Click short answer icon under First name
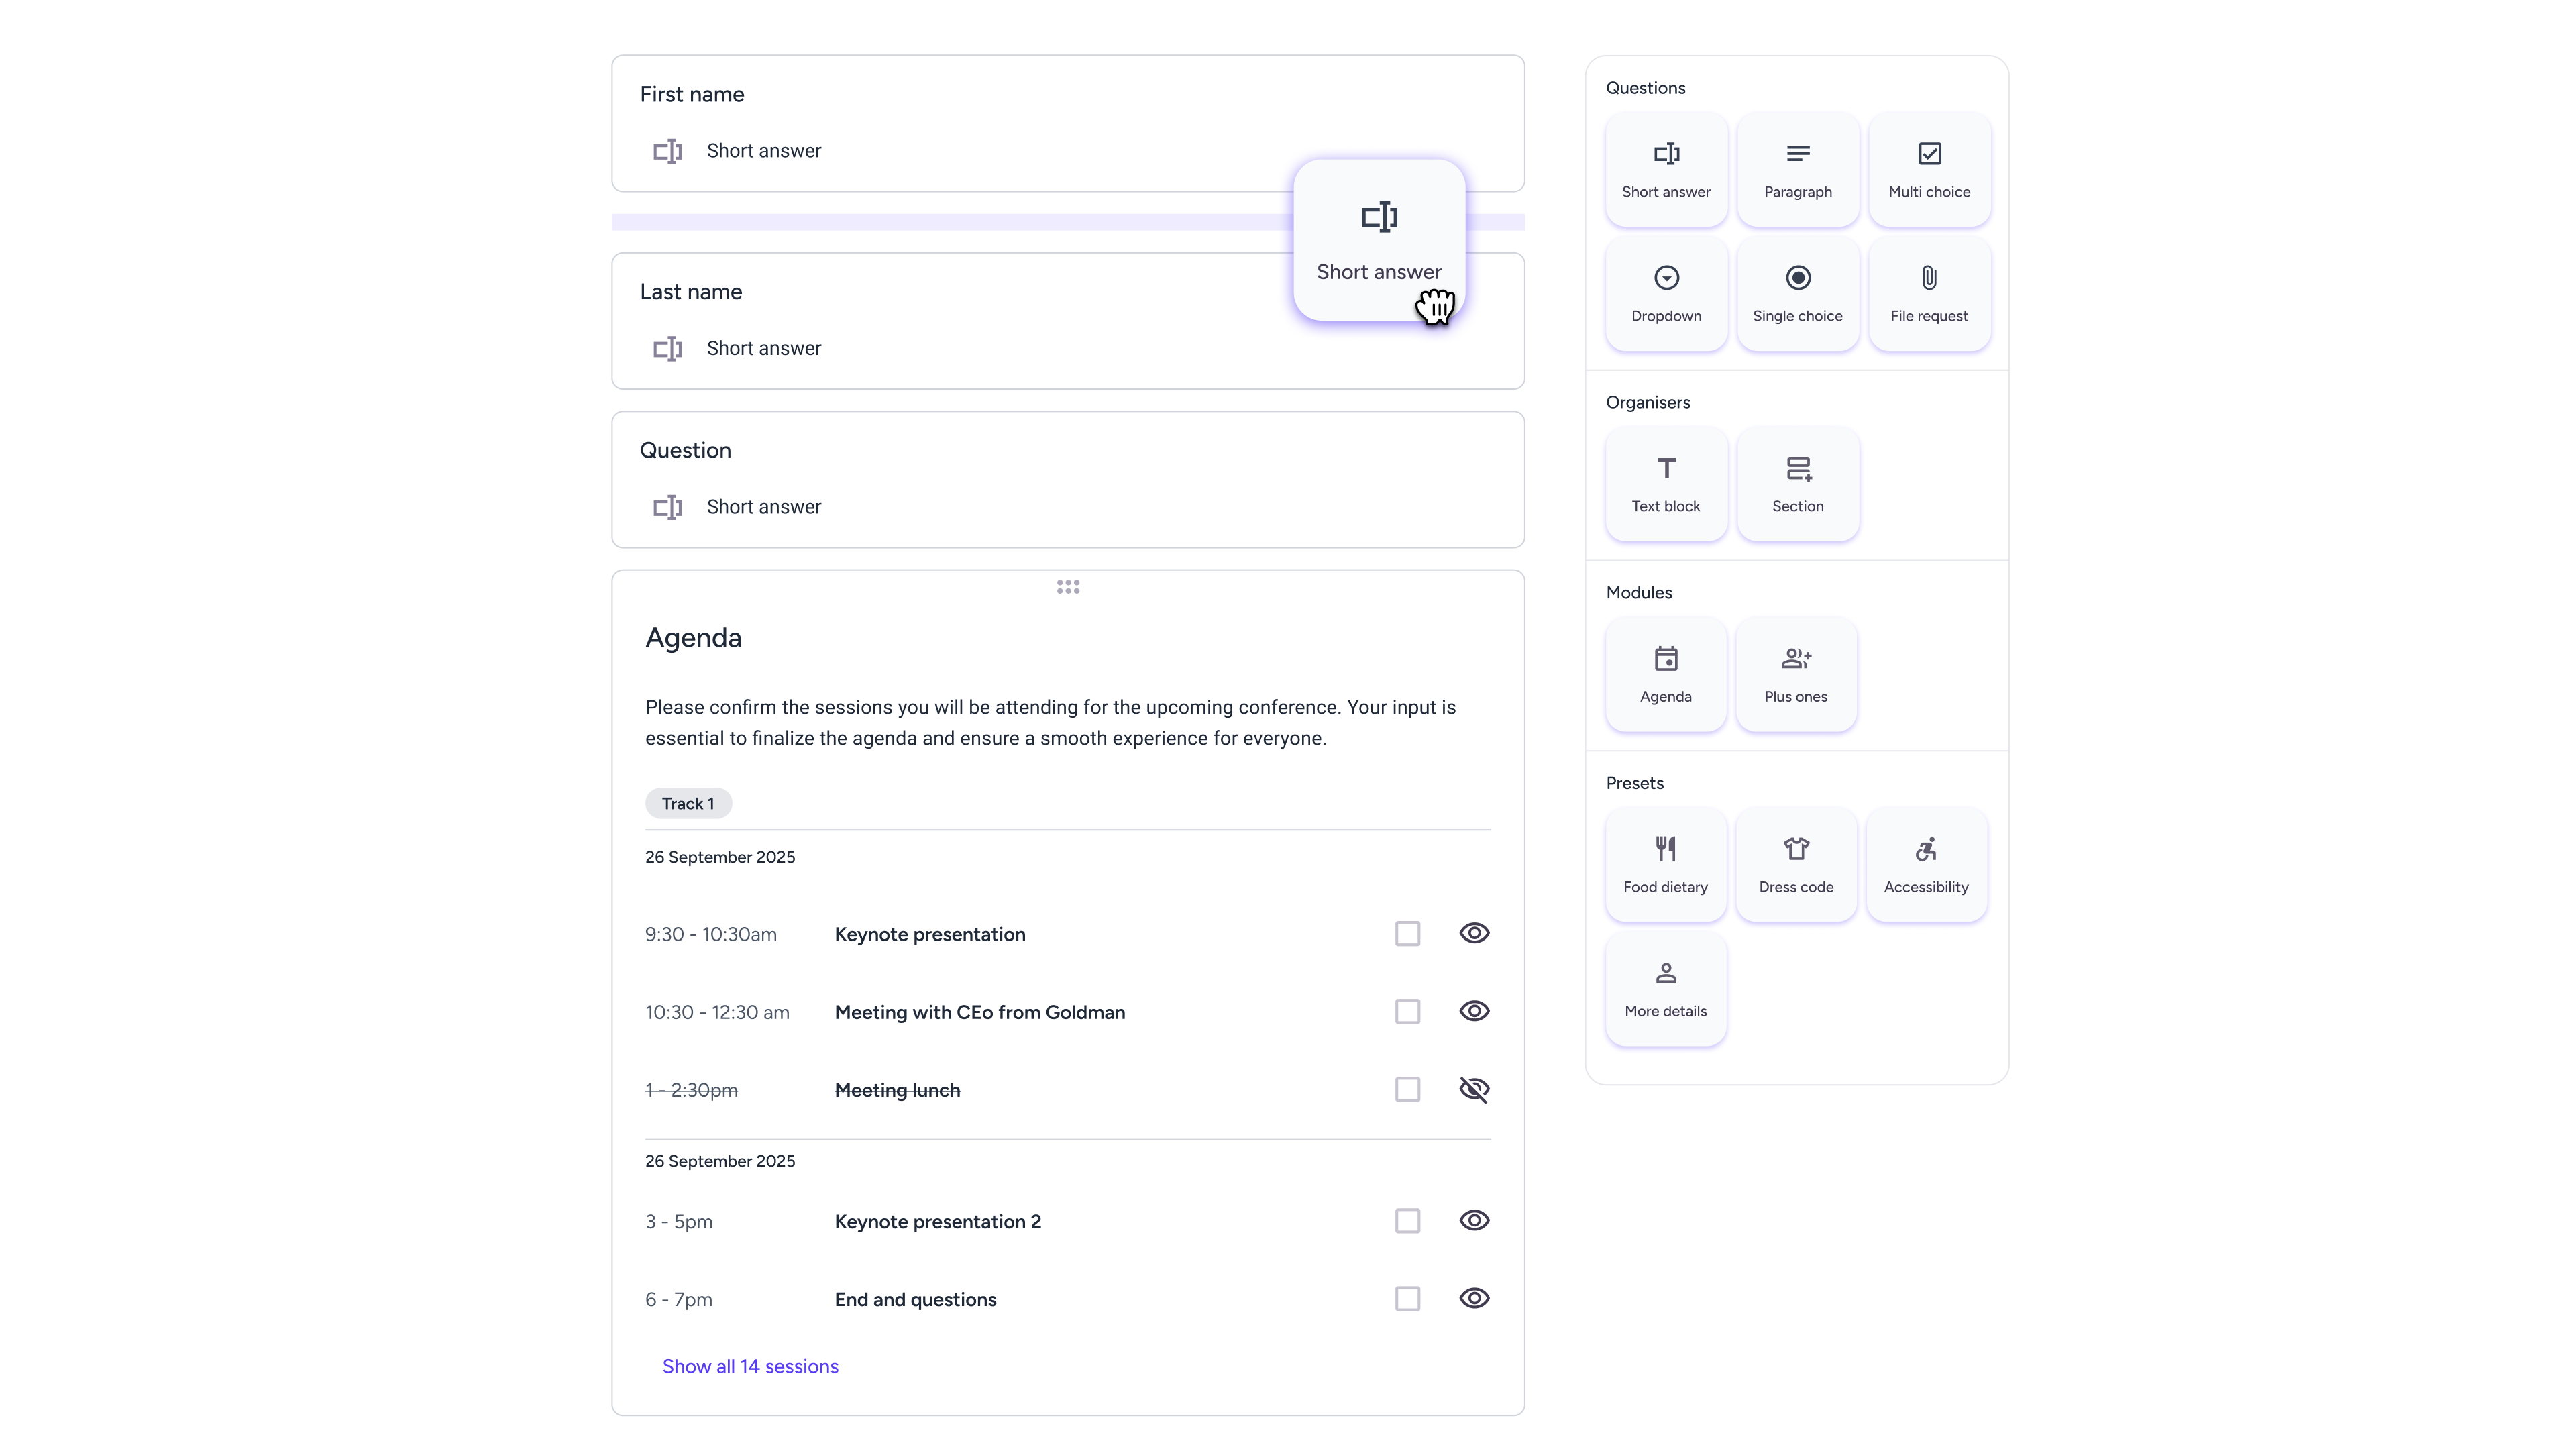 (x=667, y=151)
